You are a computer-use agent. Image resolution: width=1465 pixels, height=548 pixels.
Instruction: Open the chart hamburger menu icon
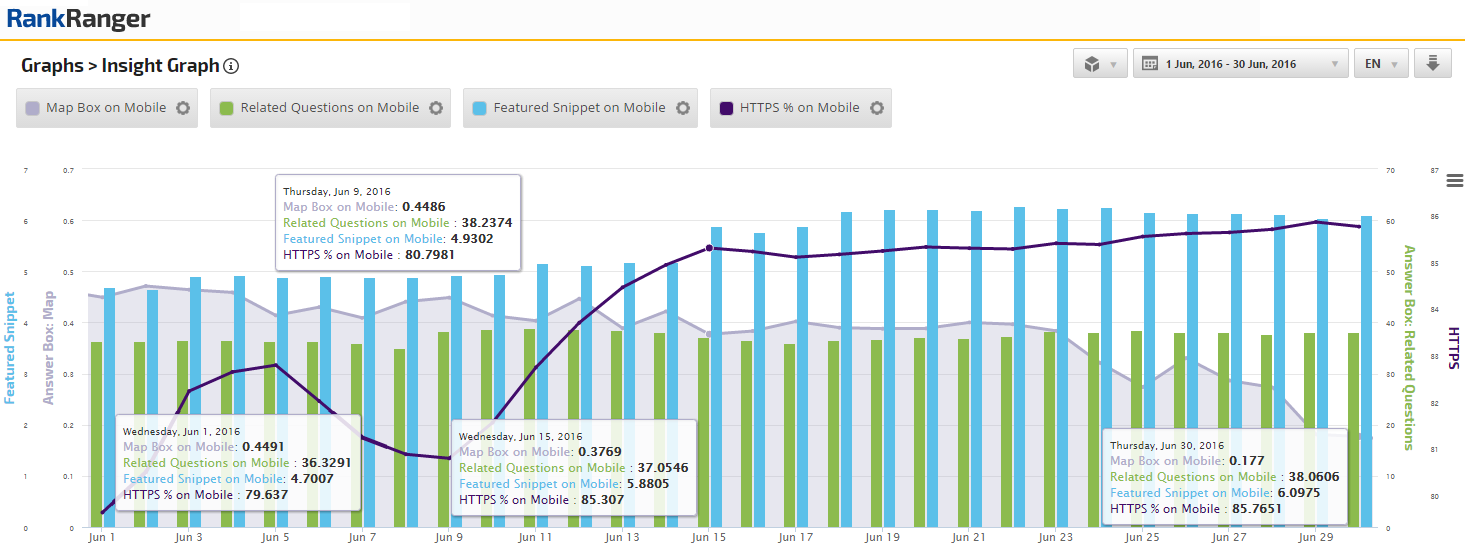[x=1454, y=180]
